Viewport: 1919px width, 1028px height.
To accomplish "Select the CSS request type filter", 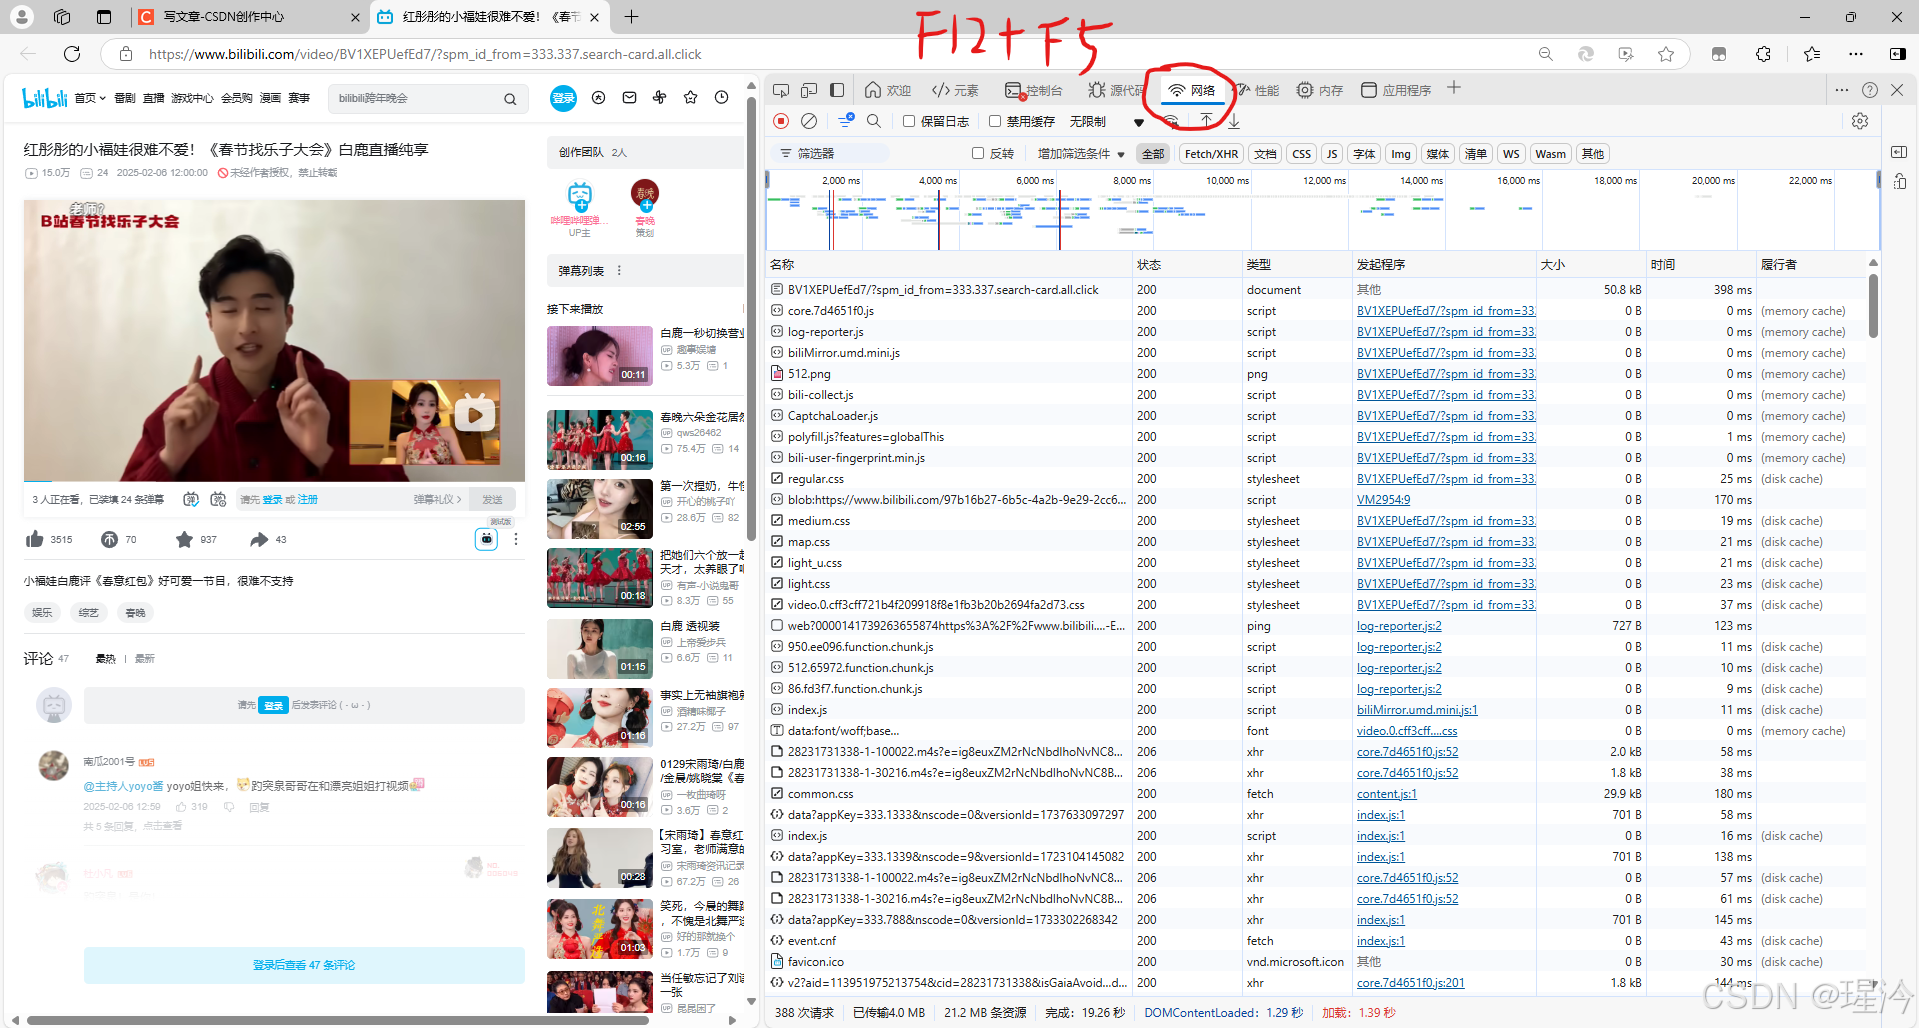I will pos(1301,154).
